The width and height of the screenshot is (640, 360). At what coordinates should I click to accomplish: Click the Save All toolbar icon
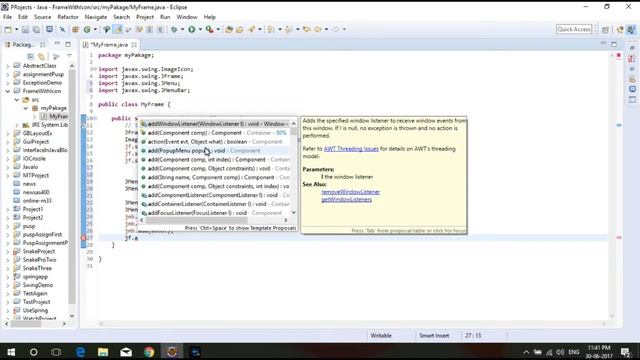(36, 29)
